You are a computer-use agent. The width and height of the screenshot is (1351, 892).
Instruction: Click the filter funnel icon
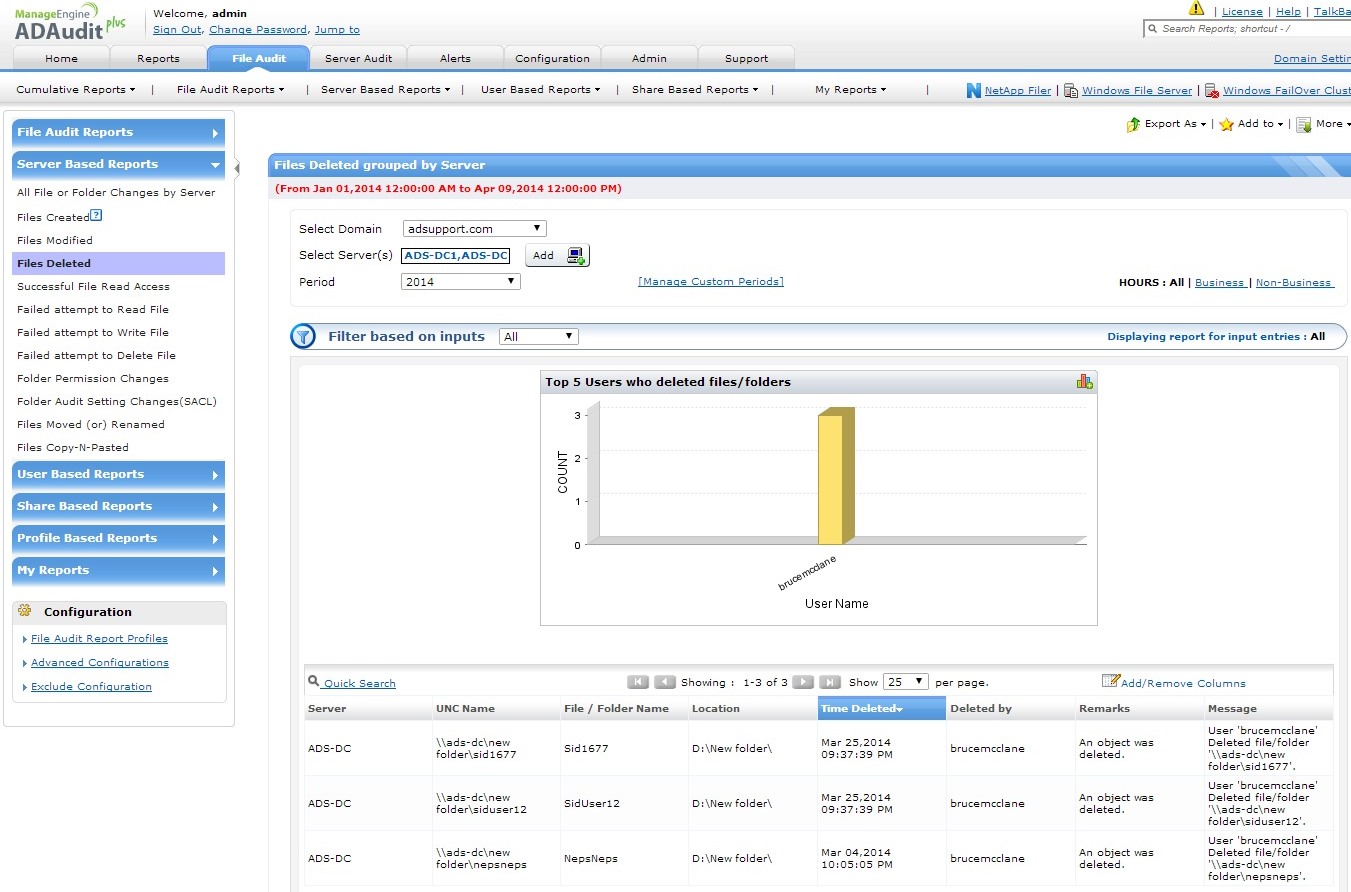pyautogui.click(x=303, y=337)
